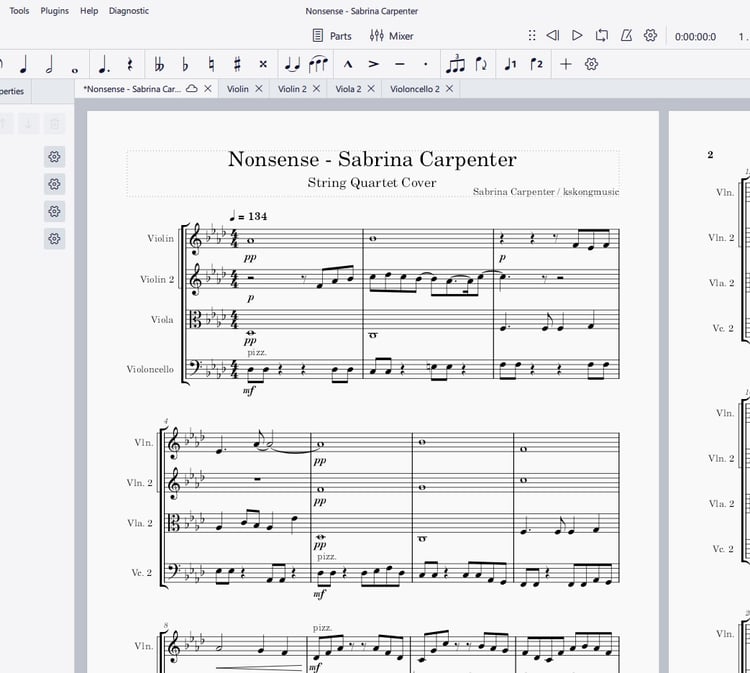The image size is (750, 673).
Task: Select the 'Vc. 2' label in second system
Action: coord(142,573)
